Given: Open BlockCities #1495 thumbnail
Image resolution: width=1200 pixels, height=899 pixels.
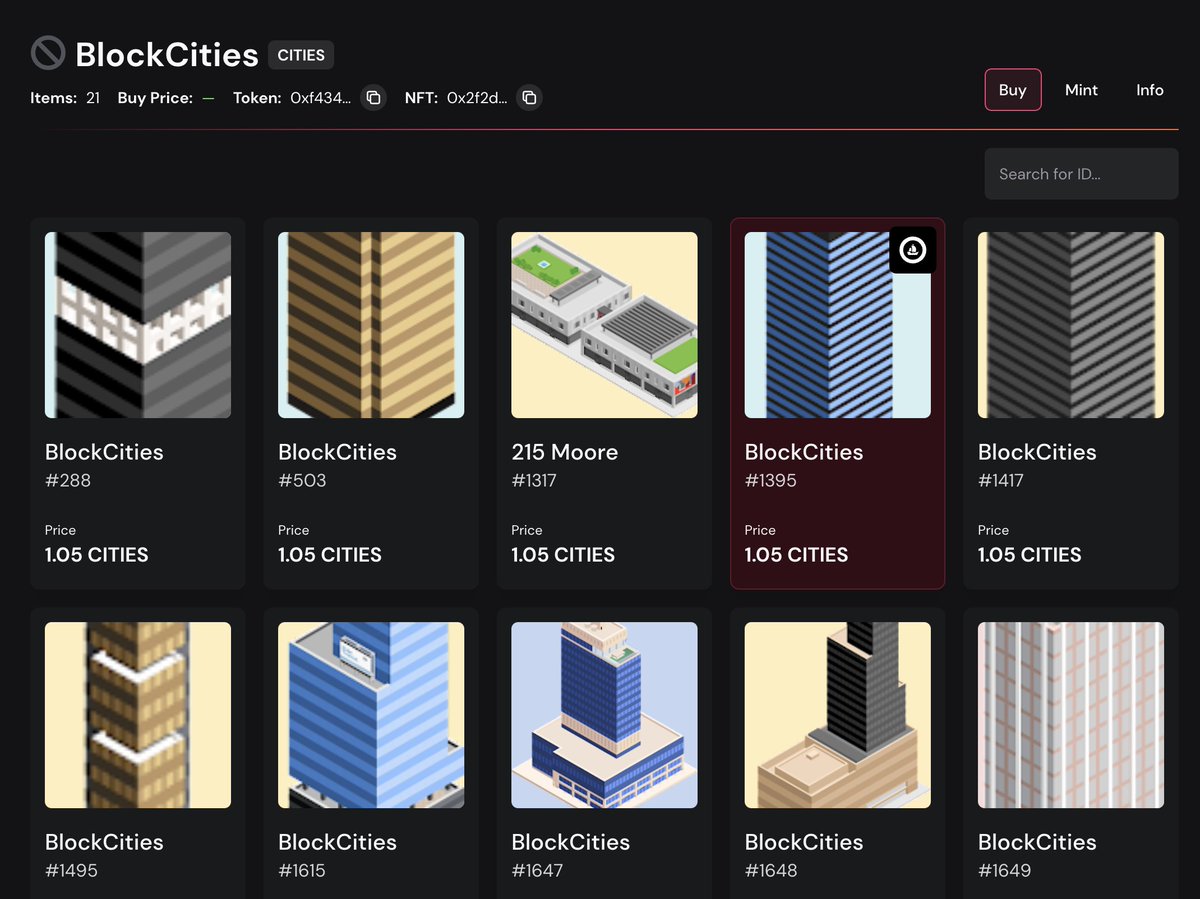Looking at the screenshot, I should [138, 715].
